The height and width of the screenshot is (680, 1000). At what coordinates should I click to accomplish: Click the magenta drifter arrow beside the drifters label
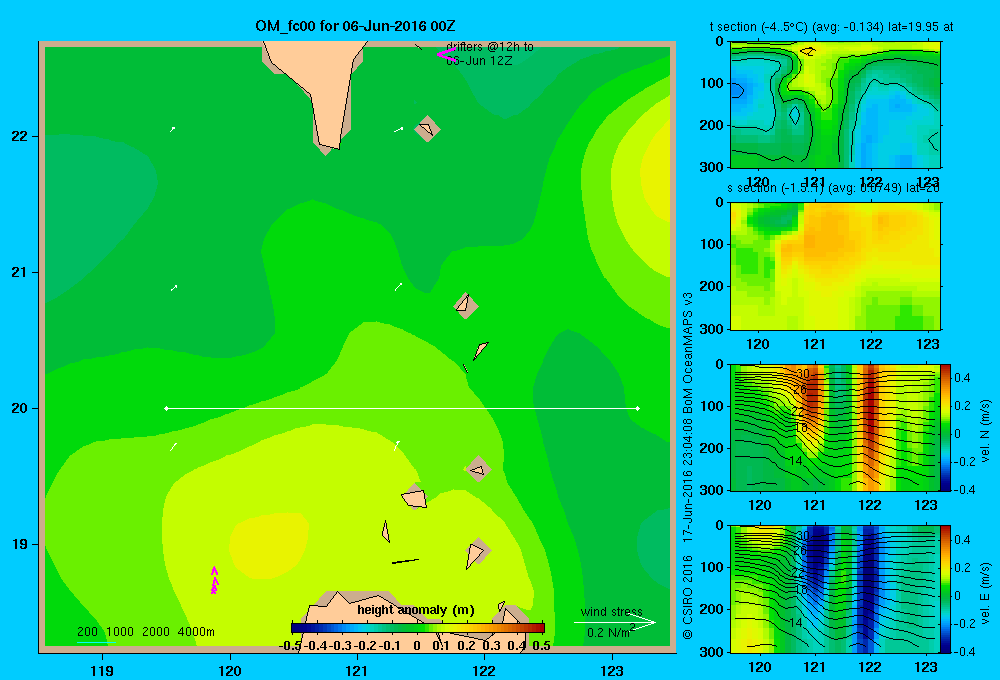pyautogui.click(x=446, y=55)
